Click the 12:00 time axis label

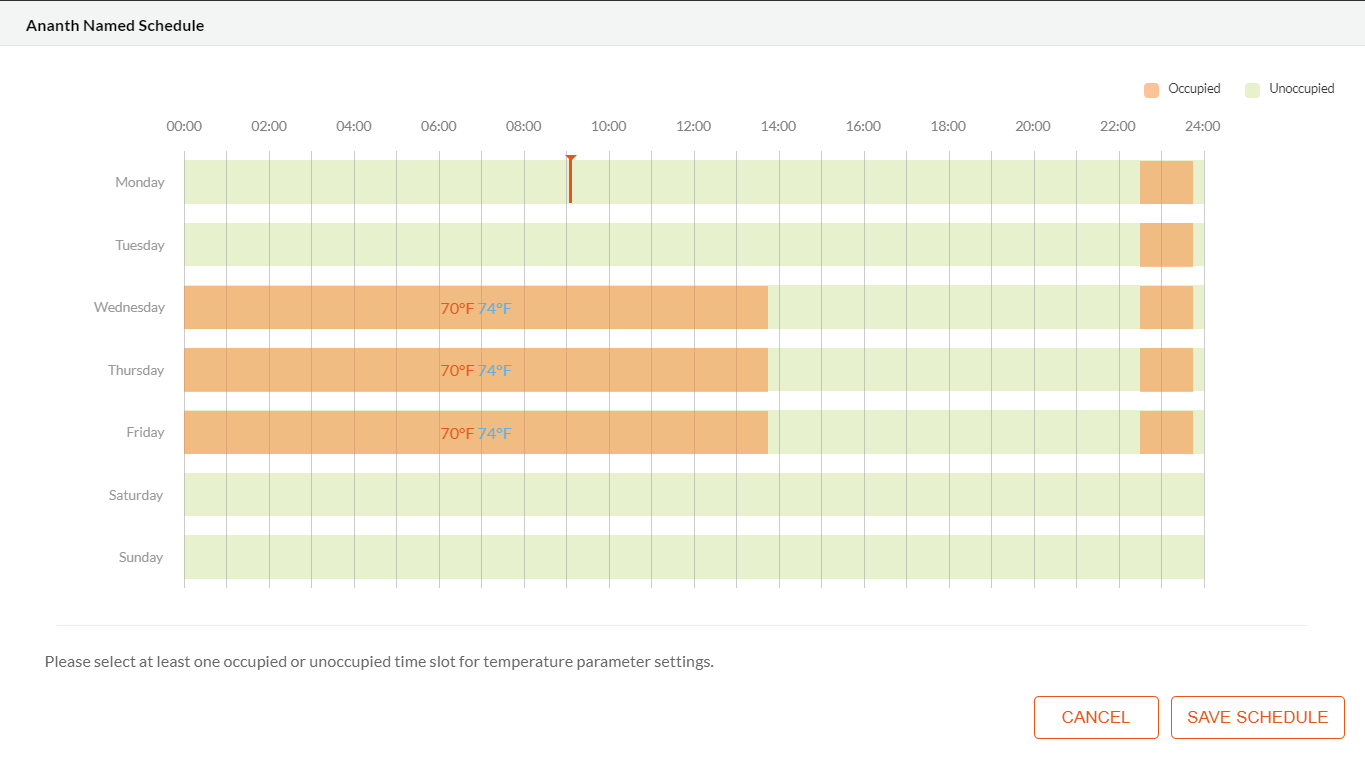pyautogui.click(x=693, y=126)
